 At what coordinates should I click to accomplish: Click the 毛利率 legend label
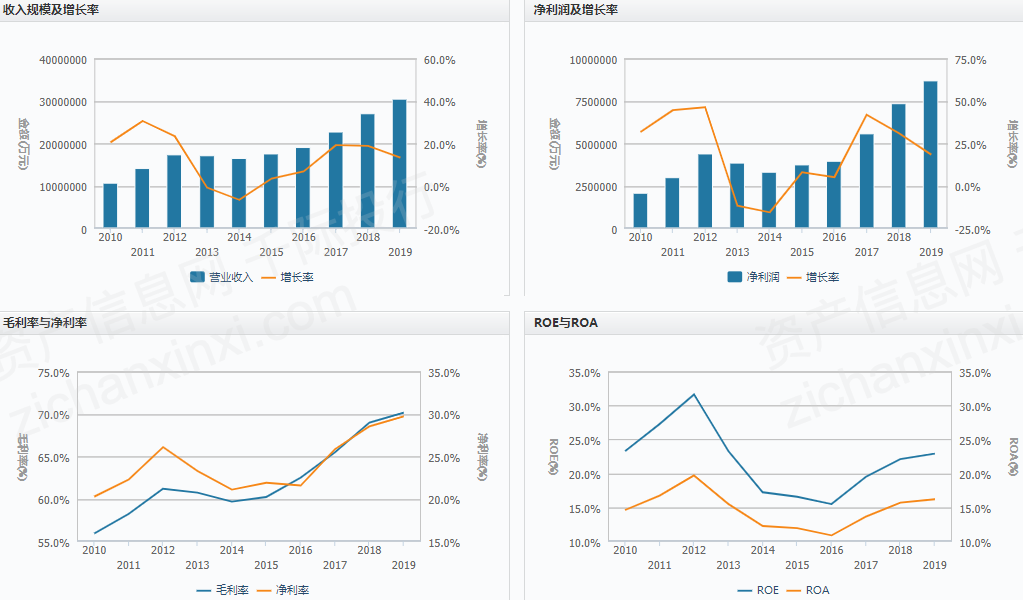tap(231, 590)
